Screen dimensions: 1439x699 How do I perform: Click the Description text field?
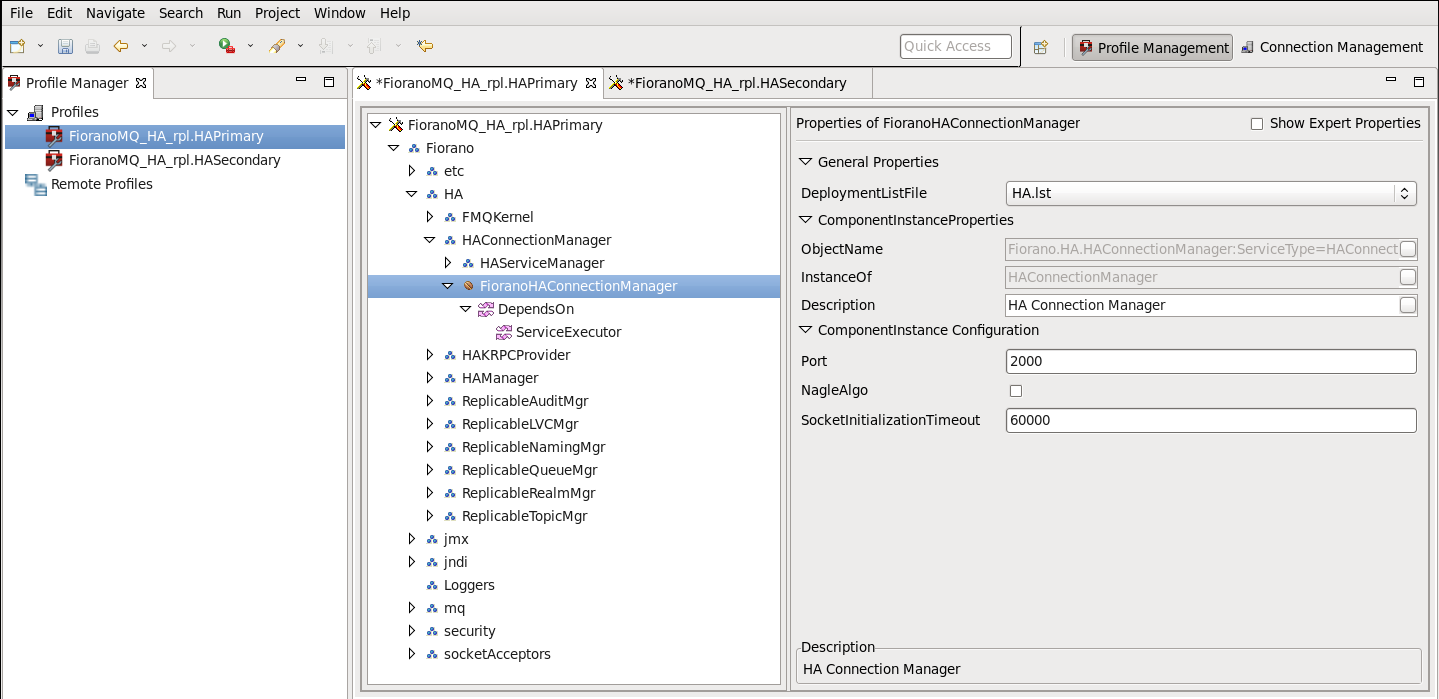1203,305
